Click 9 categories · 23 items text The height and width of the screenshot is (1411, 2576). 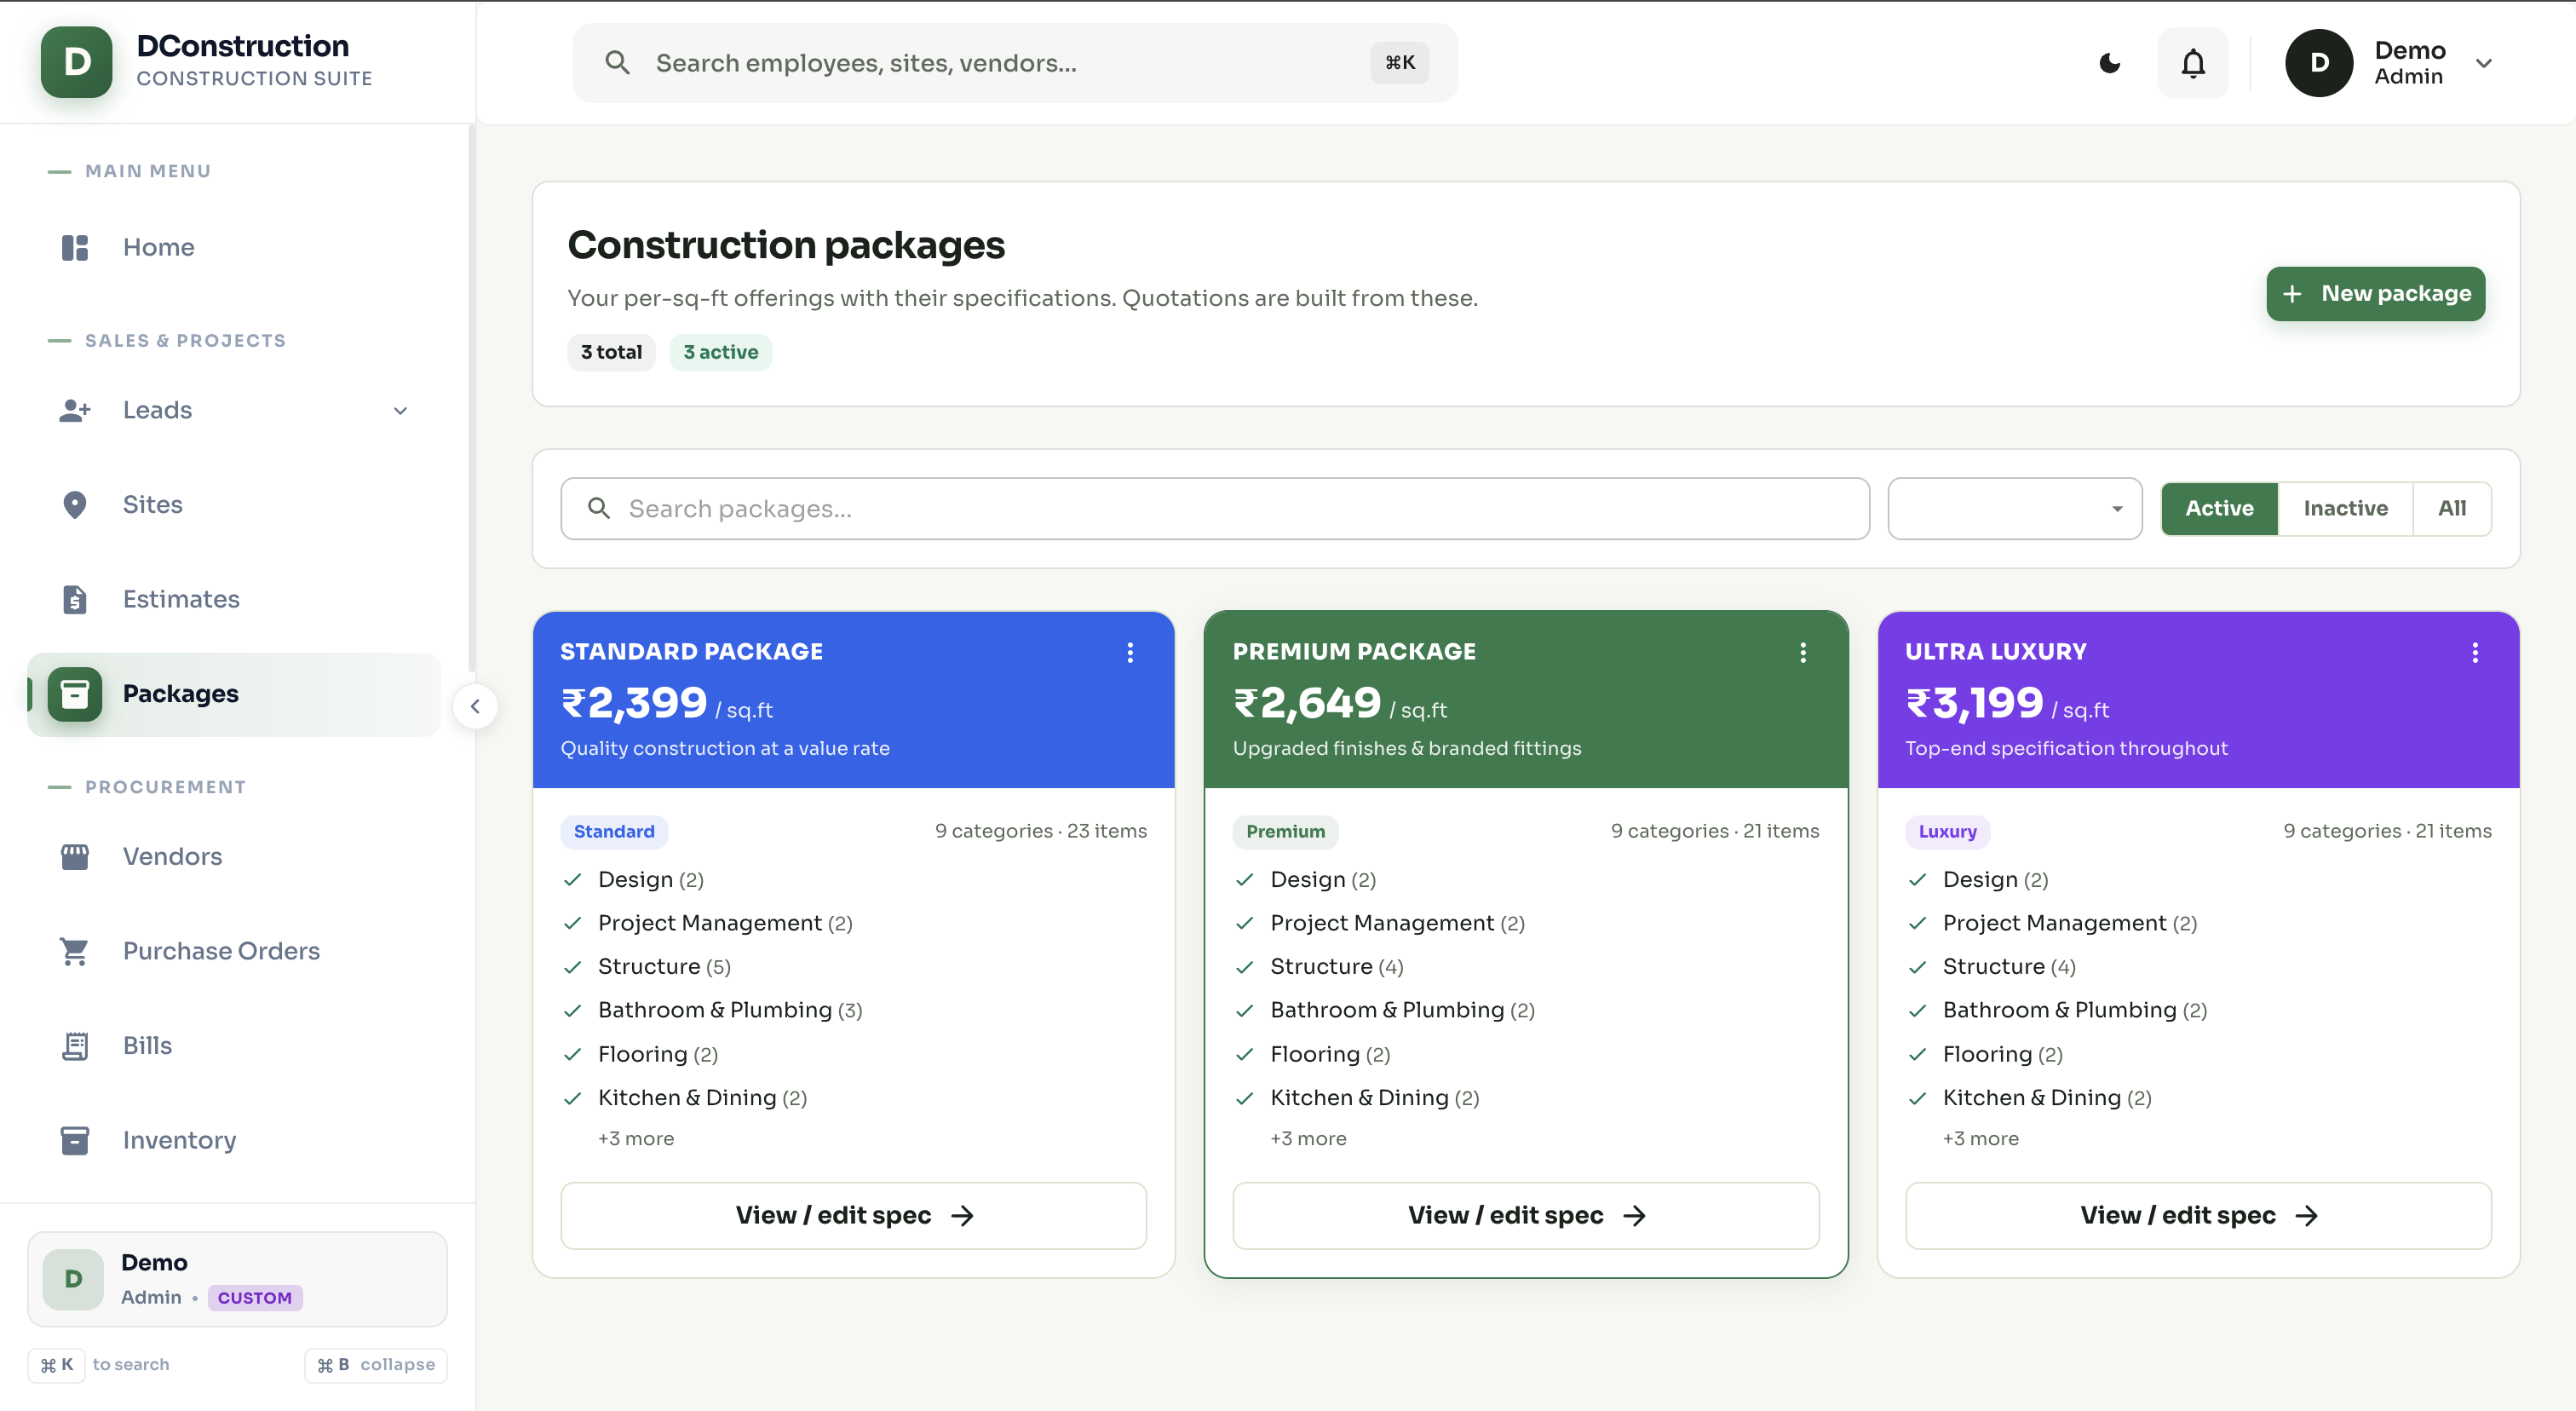tap(1040, 831)
